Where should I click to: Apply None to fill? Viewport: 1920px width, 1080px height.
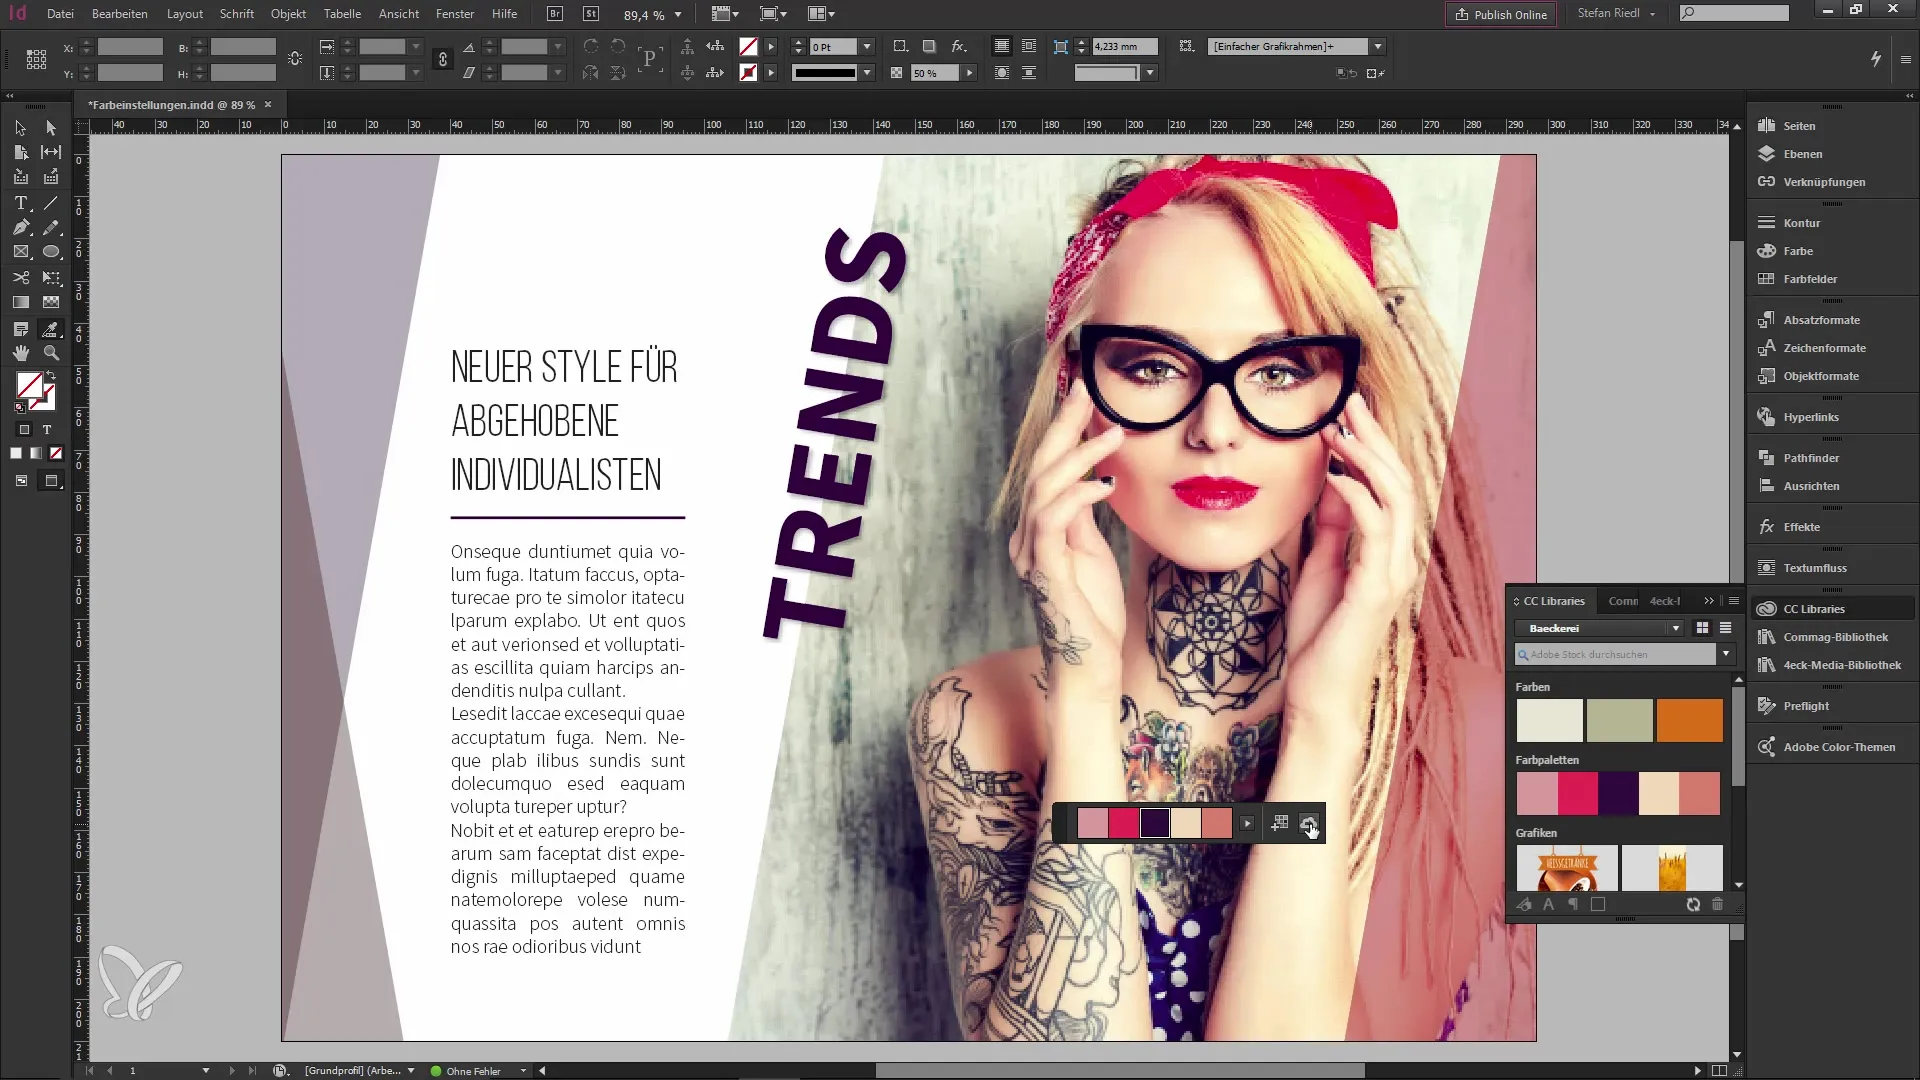pyautogui.click(x=56, y=454)
